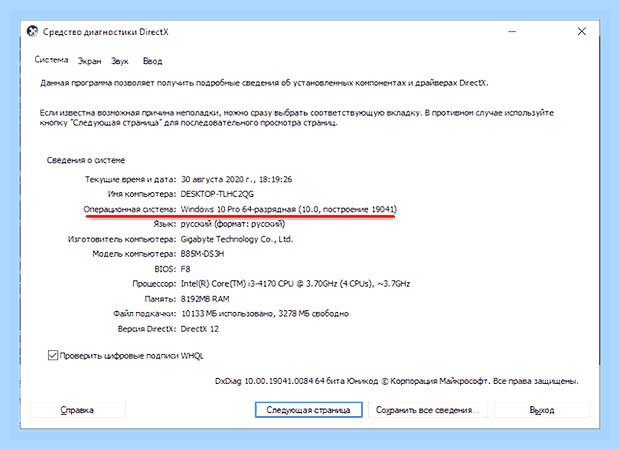Image resolution: width=620 pixels, height=449 pixels.
Task: Open the Звук tab
Action: point(120,61)
